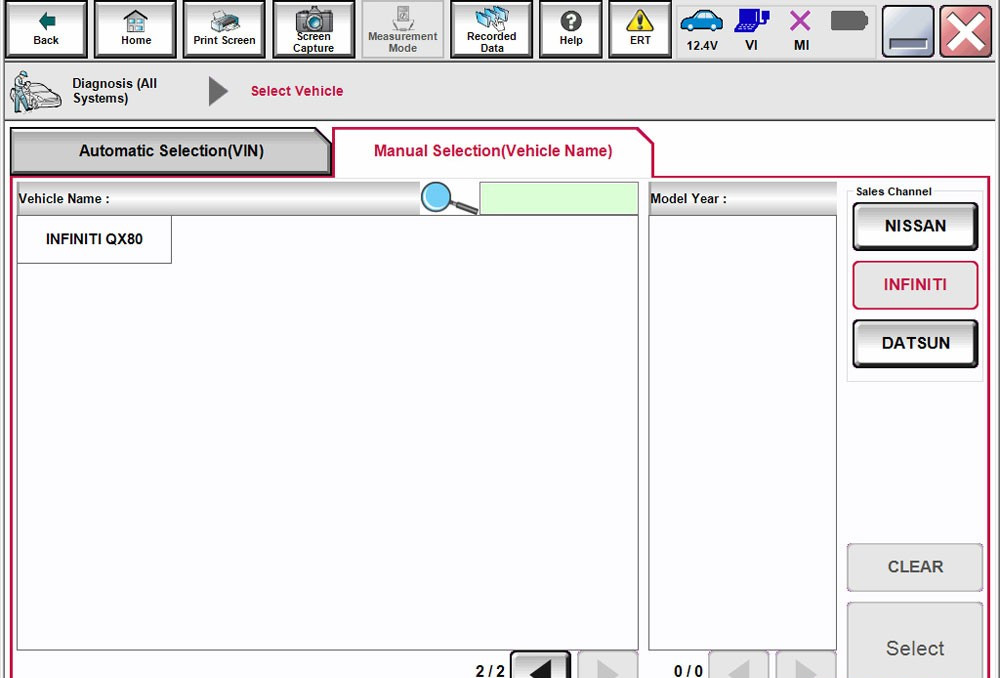Activate Screen Capture tool

[313, 29]
